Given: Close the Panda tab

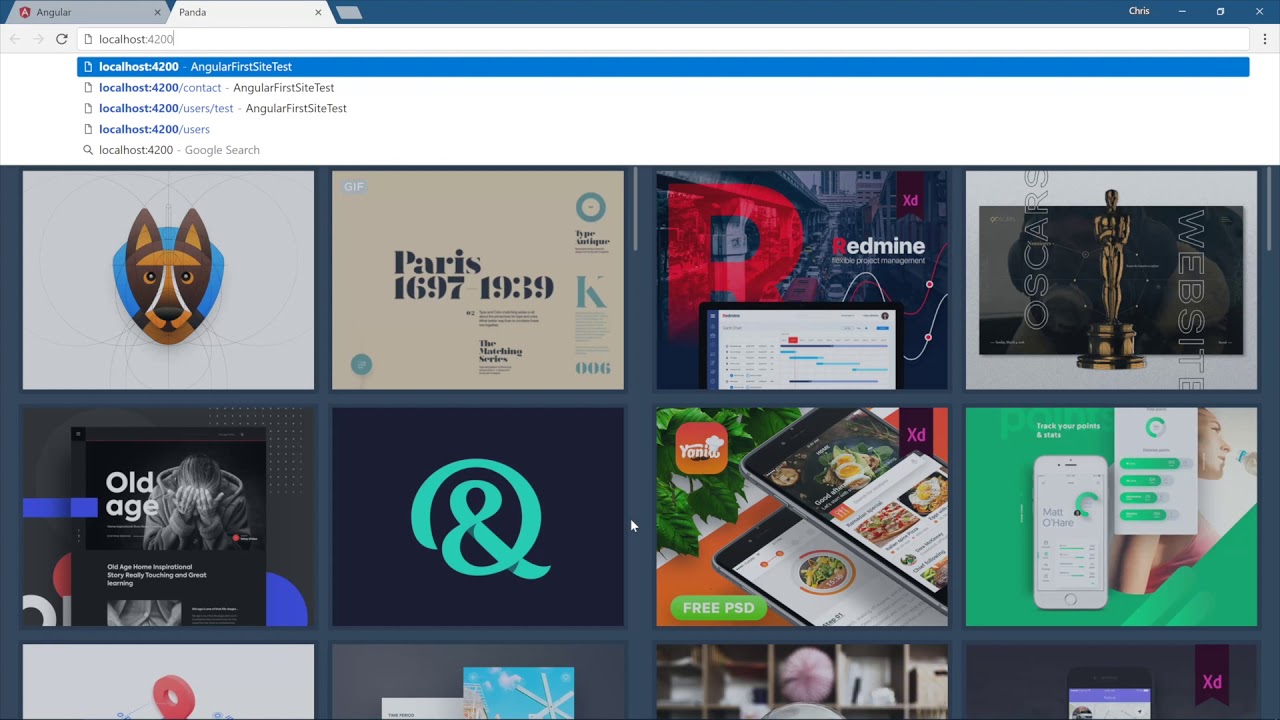Looking at the screenshot, I should [x=318, y=12].
